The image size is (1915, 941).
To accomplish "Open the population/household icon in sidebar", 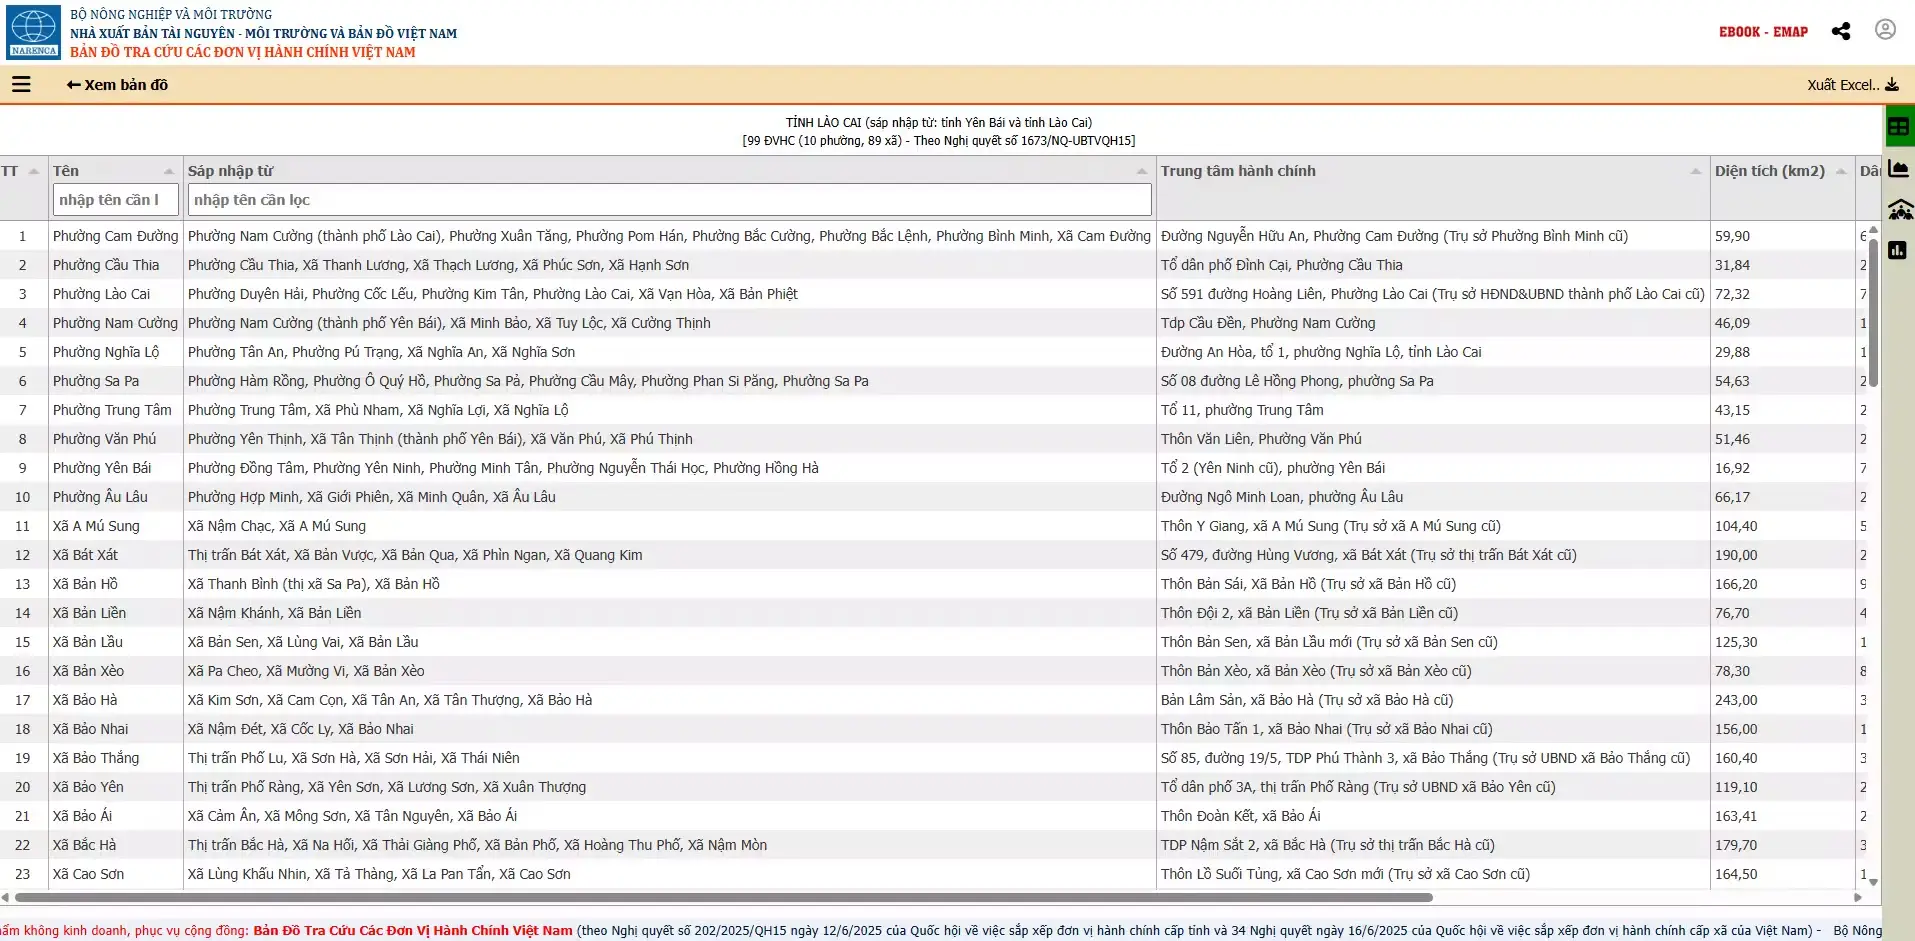I will click(x=1900, y=210).
